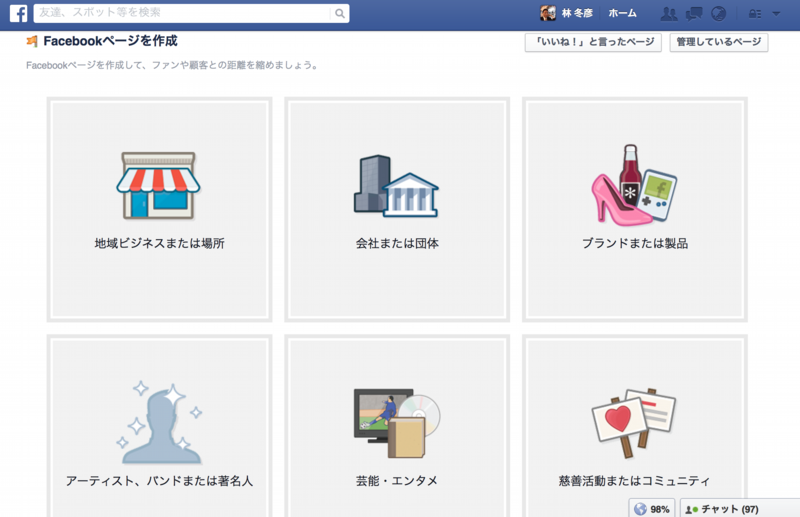Open the 林 冬彦 profile name link
The height and width of the screenshot is (517, 800).
click(578, 14)
